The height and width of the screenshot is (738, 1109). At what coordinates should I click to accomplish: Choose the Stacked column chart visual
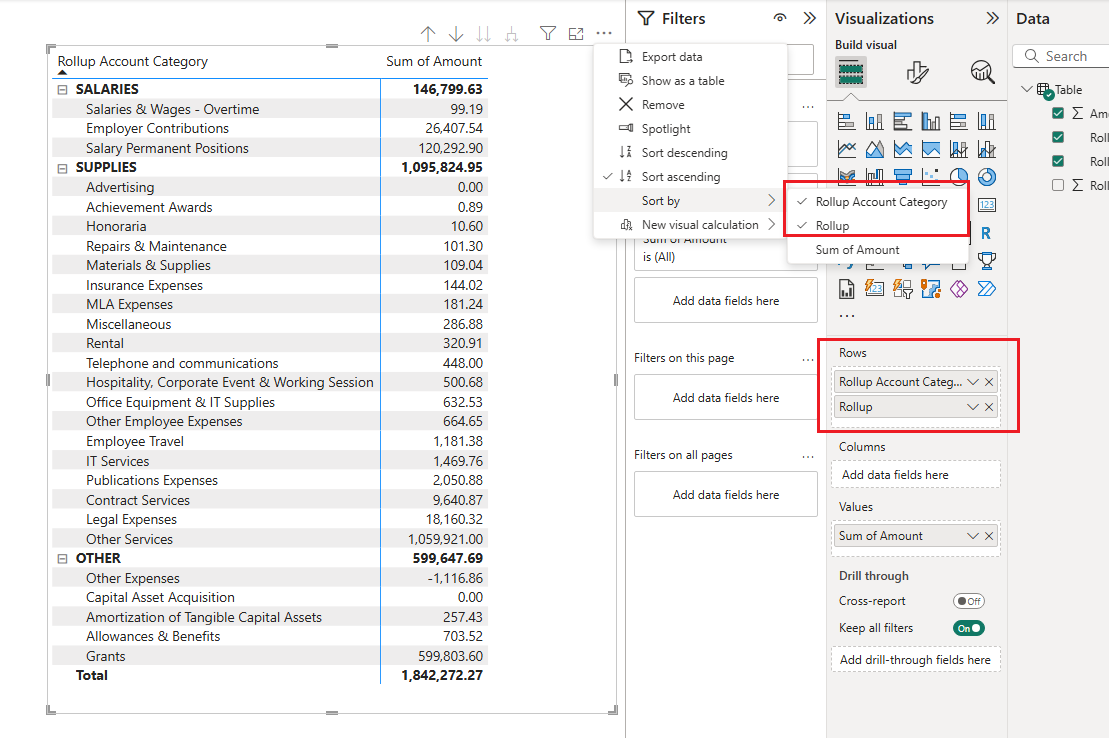pos(874,122)
